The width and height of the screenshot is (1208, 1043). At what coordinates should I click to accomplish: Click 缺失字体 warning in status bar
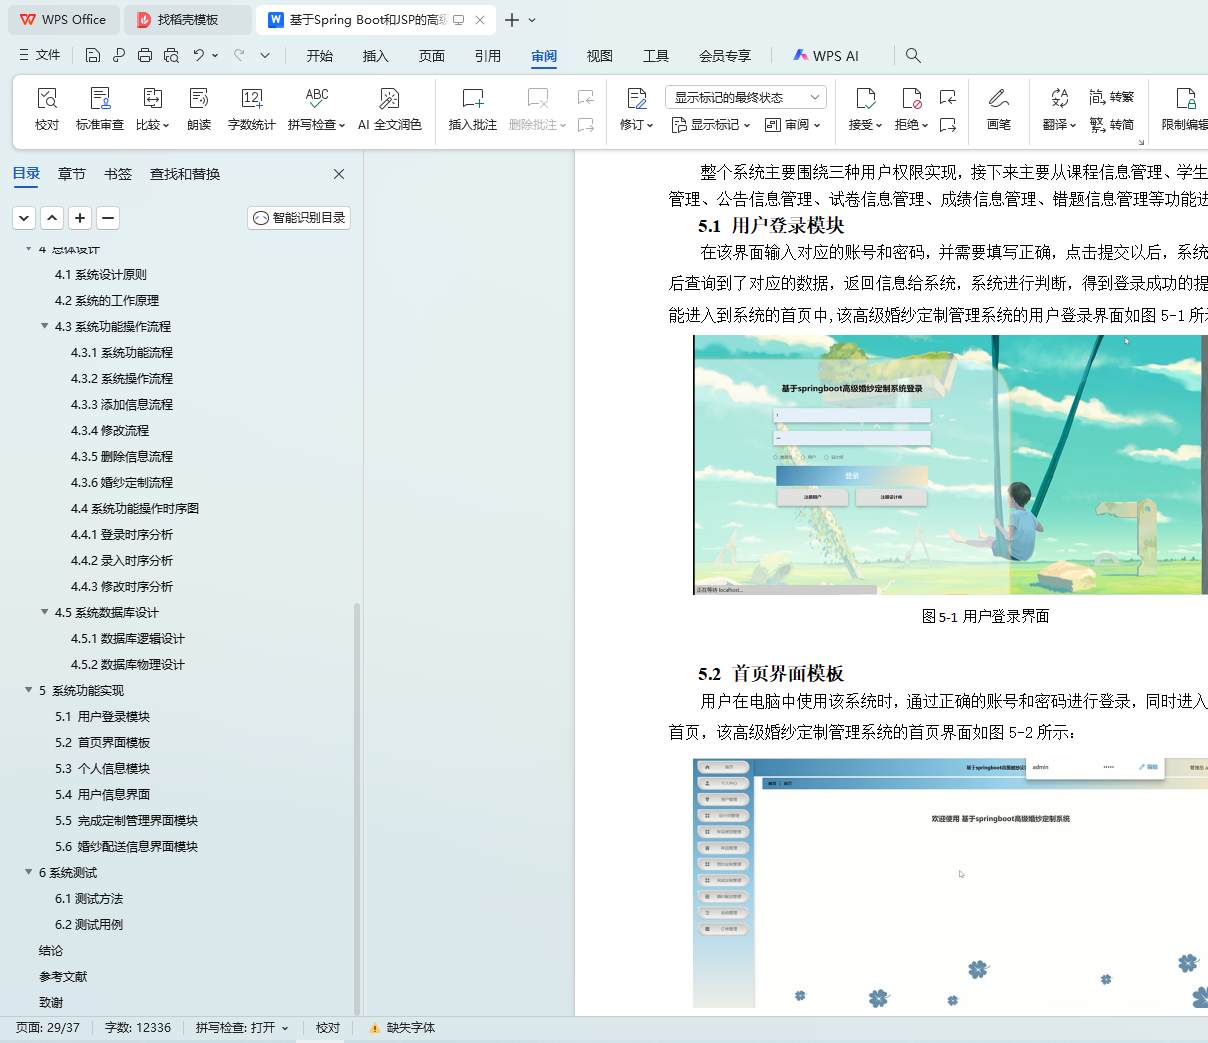tap(402, 1027)
